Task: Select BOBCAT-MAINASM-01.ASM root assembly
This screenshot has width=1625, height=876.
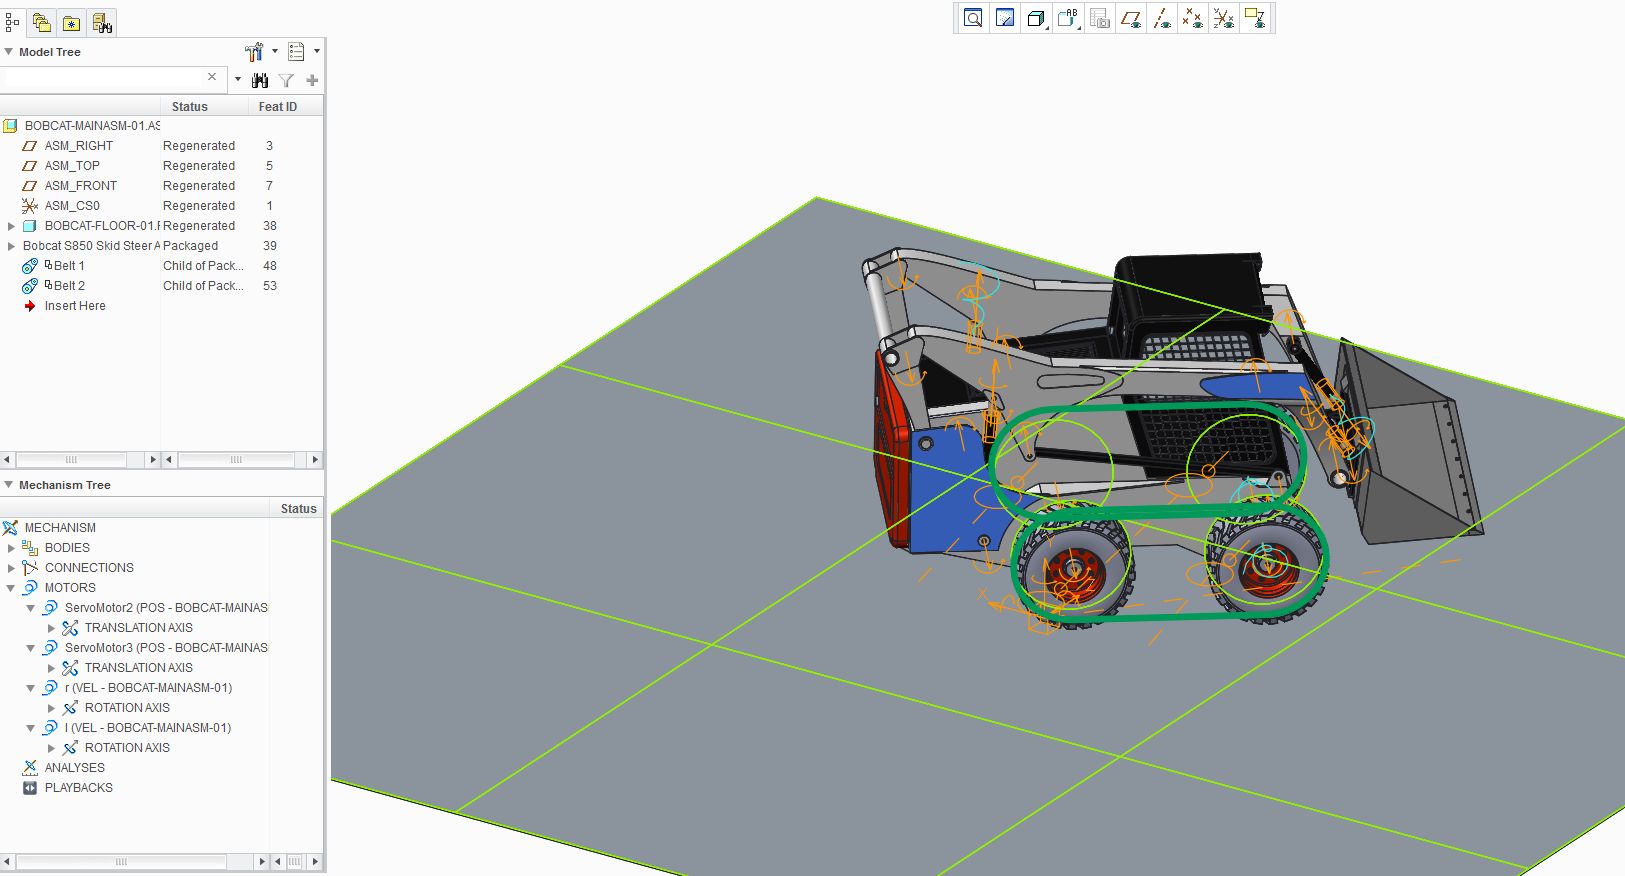Action: [x=92, y=126]
